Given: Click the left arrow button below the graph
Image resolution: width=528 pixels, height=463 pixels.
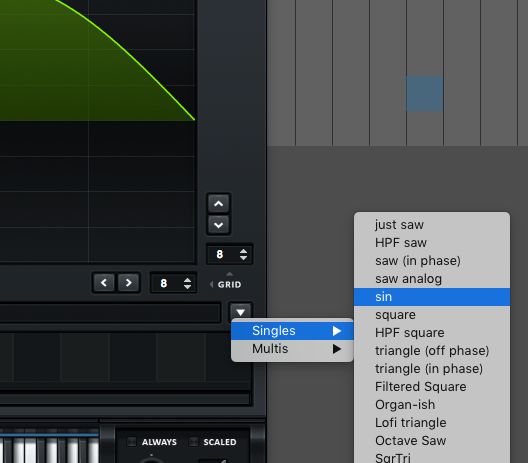Looking at the screenshot, I should (104, 283).
